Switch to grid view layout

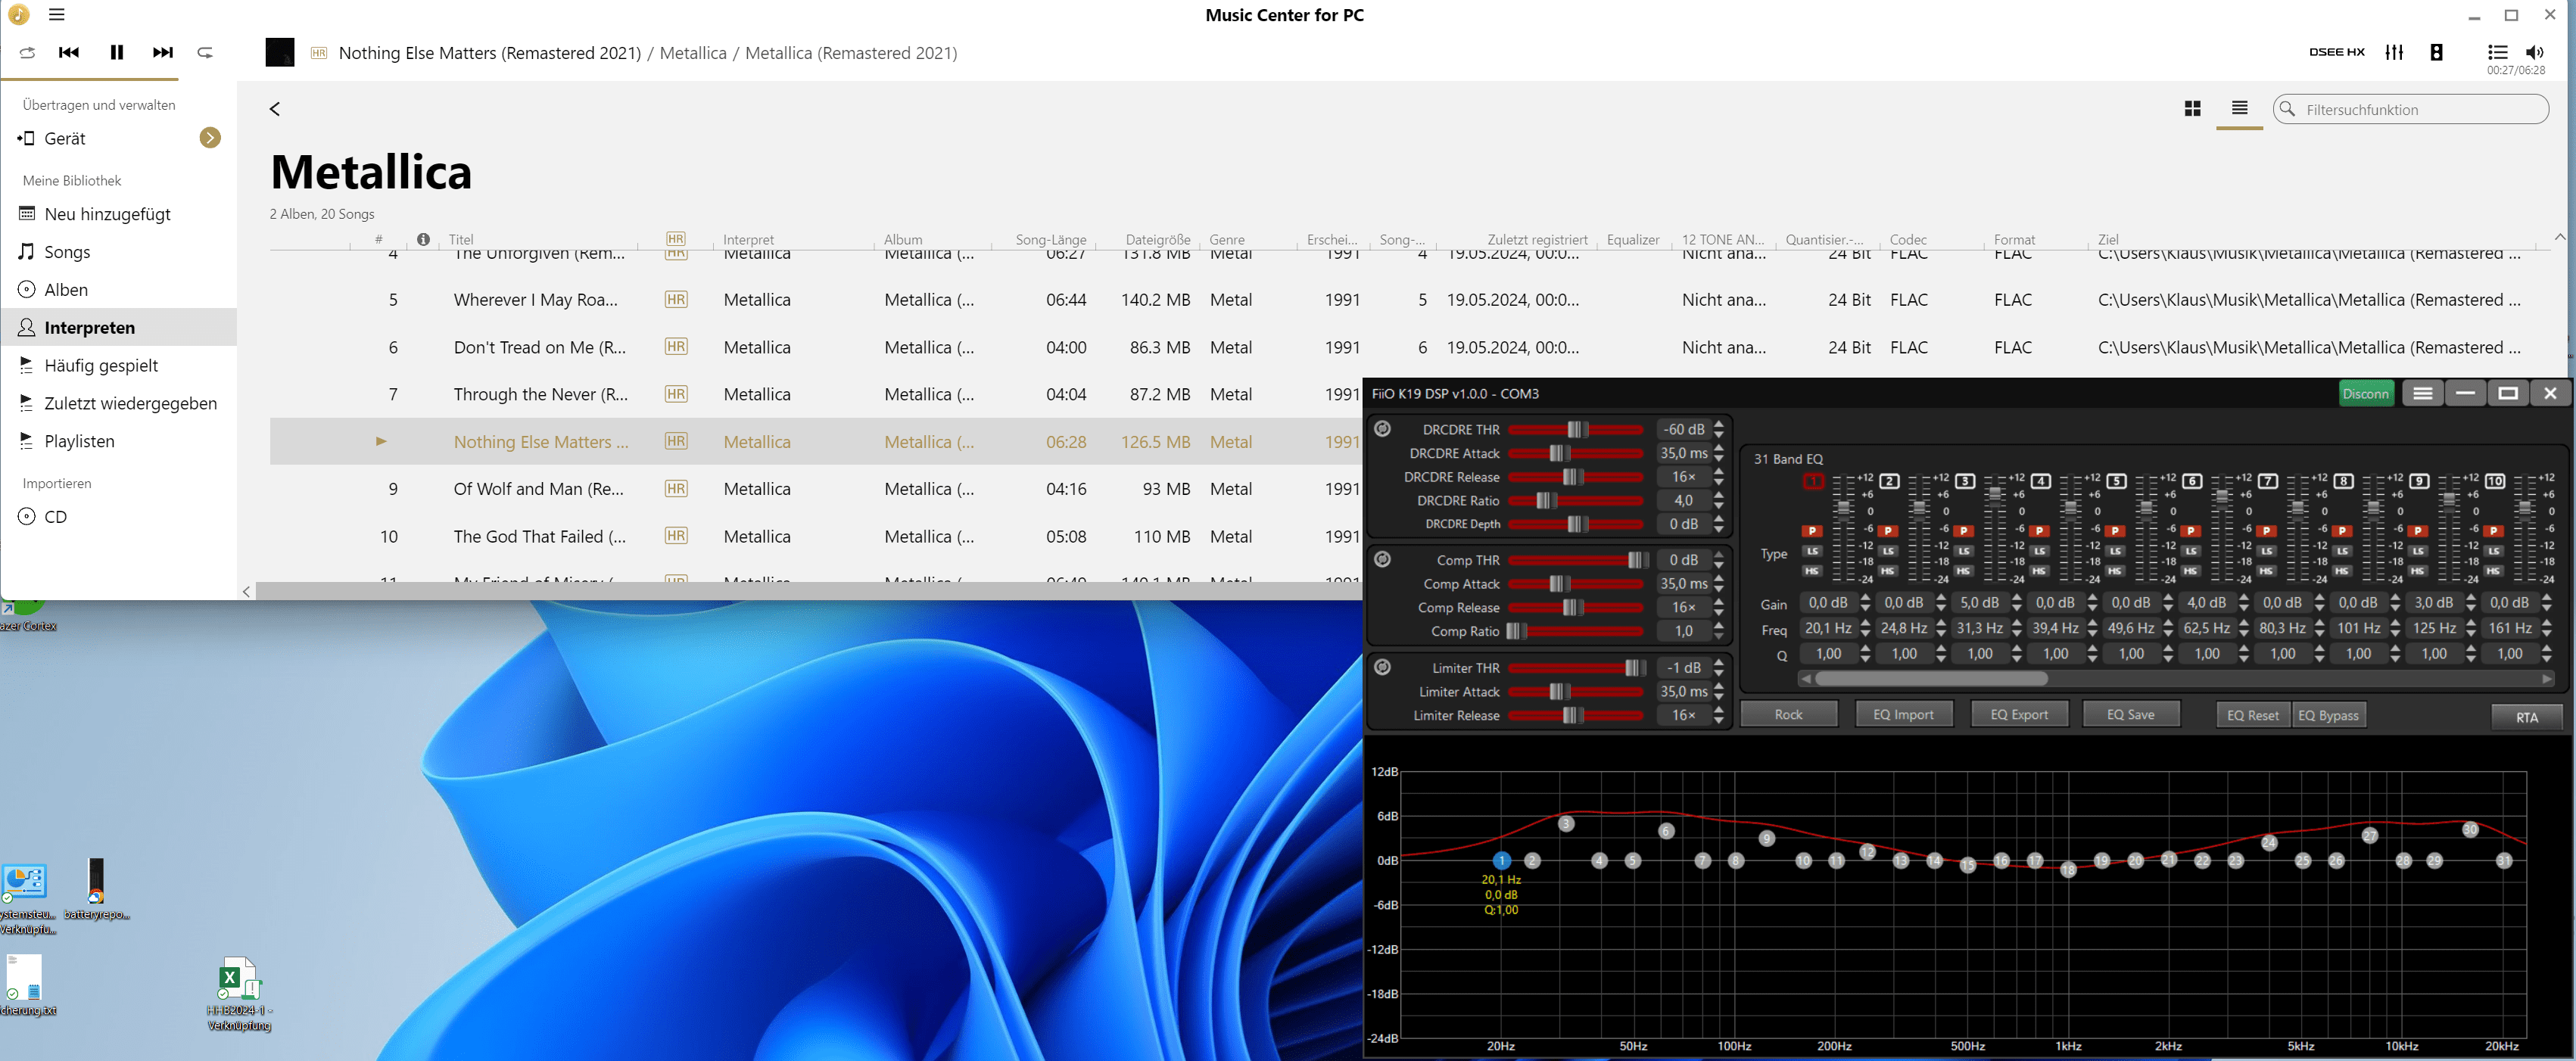click(x=2192, y=109)
